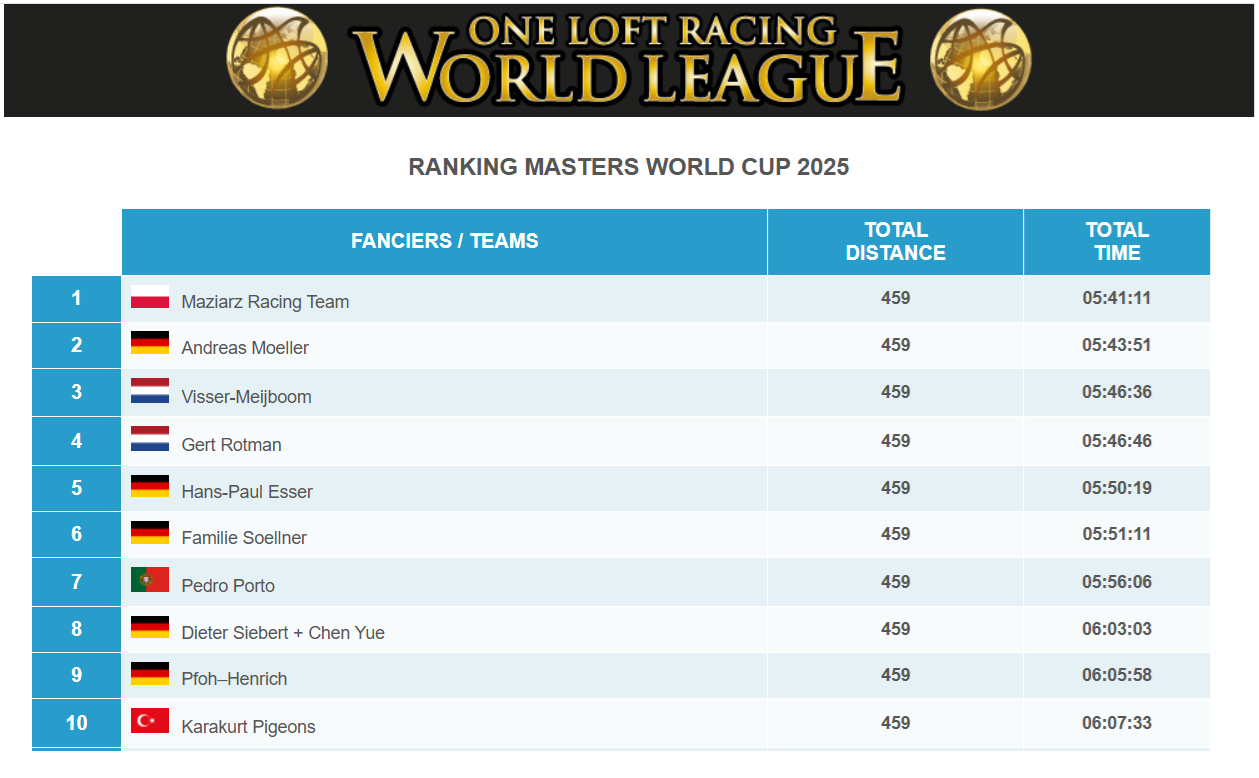1259x778 pixels.
Task: Click rank number 6 cell
Action: (76, 535)
